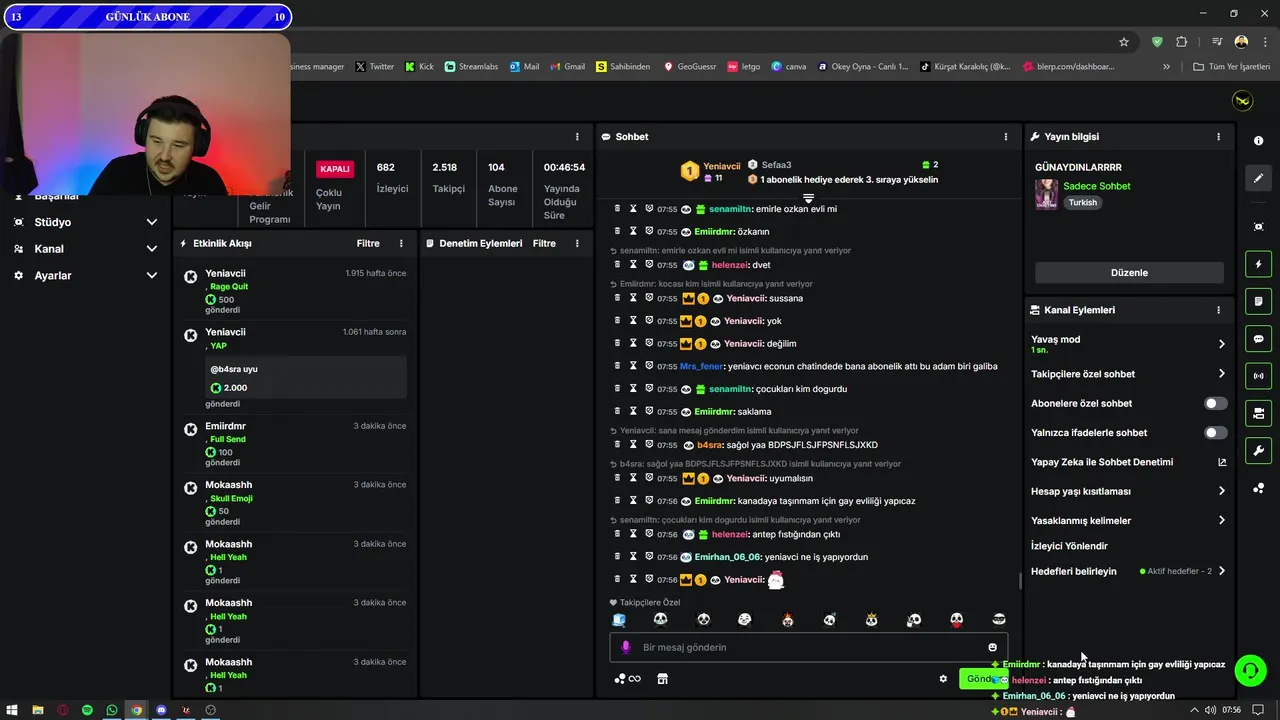This screenshot has height=720, width=1280.
Task: Open chat settings gear icon
Action: pos(942,679)
